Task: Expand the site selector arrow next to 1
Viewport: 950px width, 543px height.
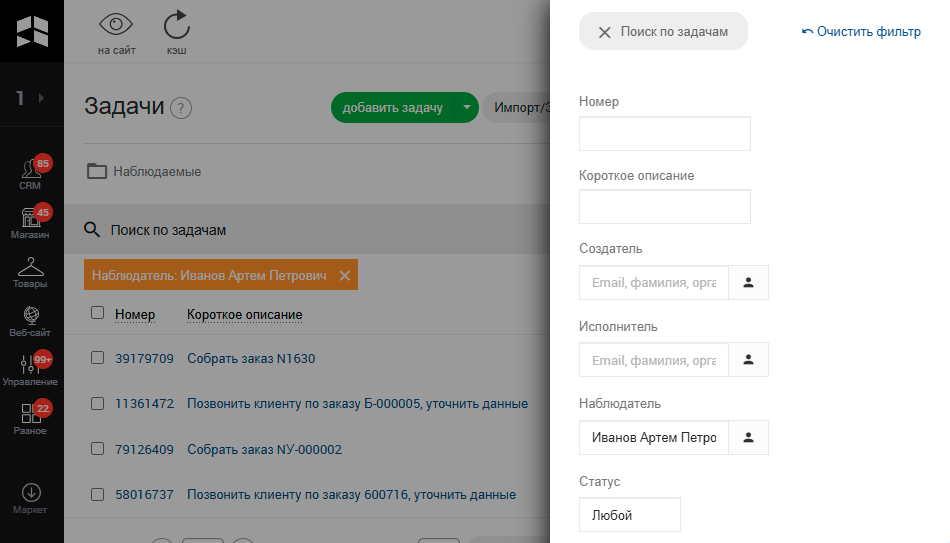Action: tap(41, 98)
